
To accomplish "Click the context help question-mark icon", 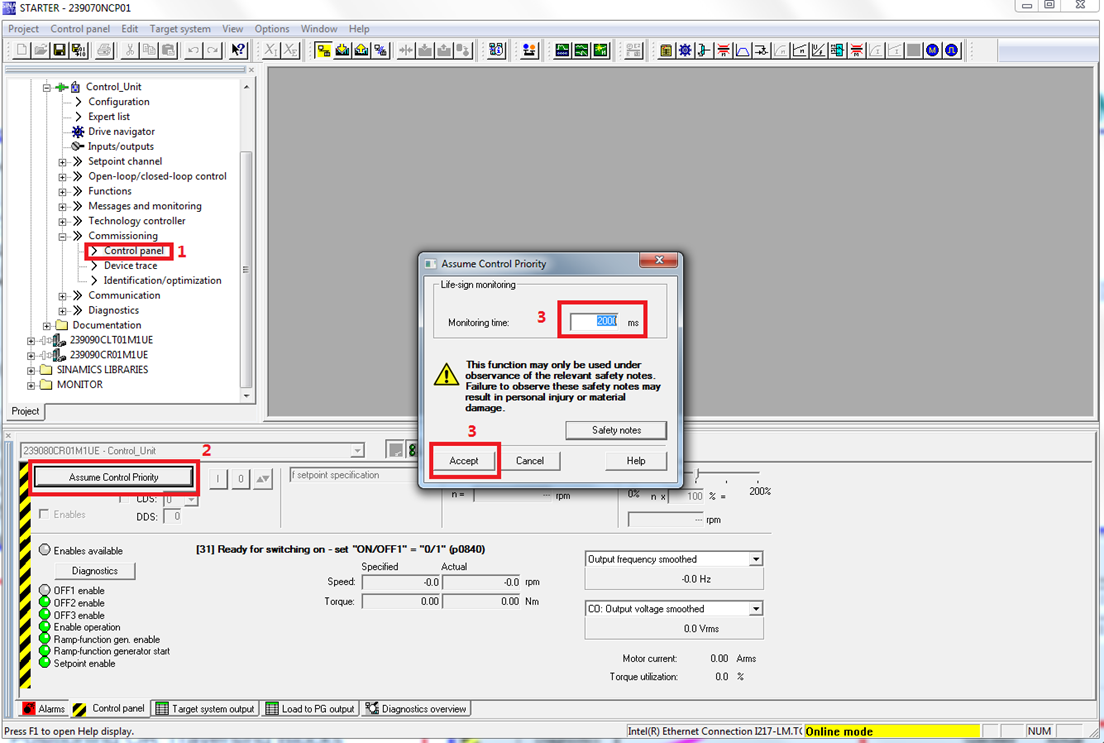I will pyautogui.click(x=238, y=50).
